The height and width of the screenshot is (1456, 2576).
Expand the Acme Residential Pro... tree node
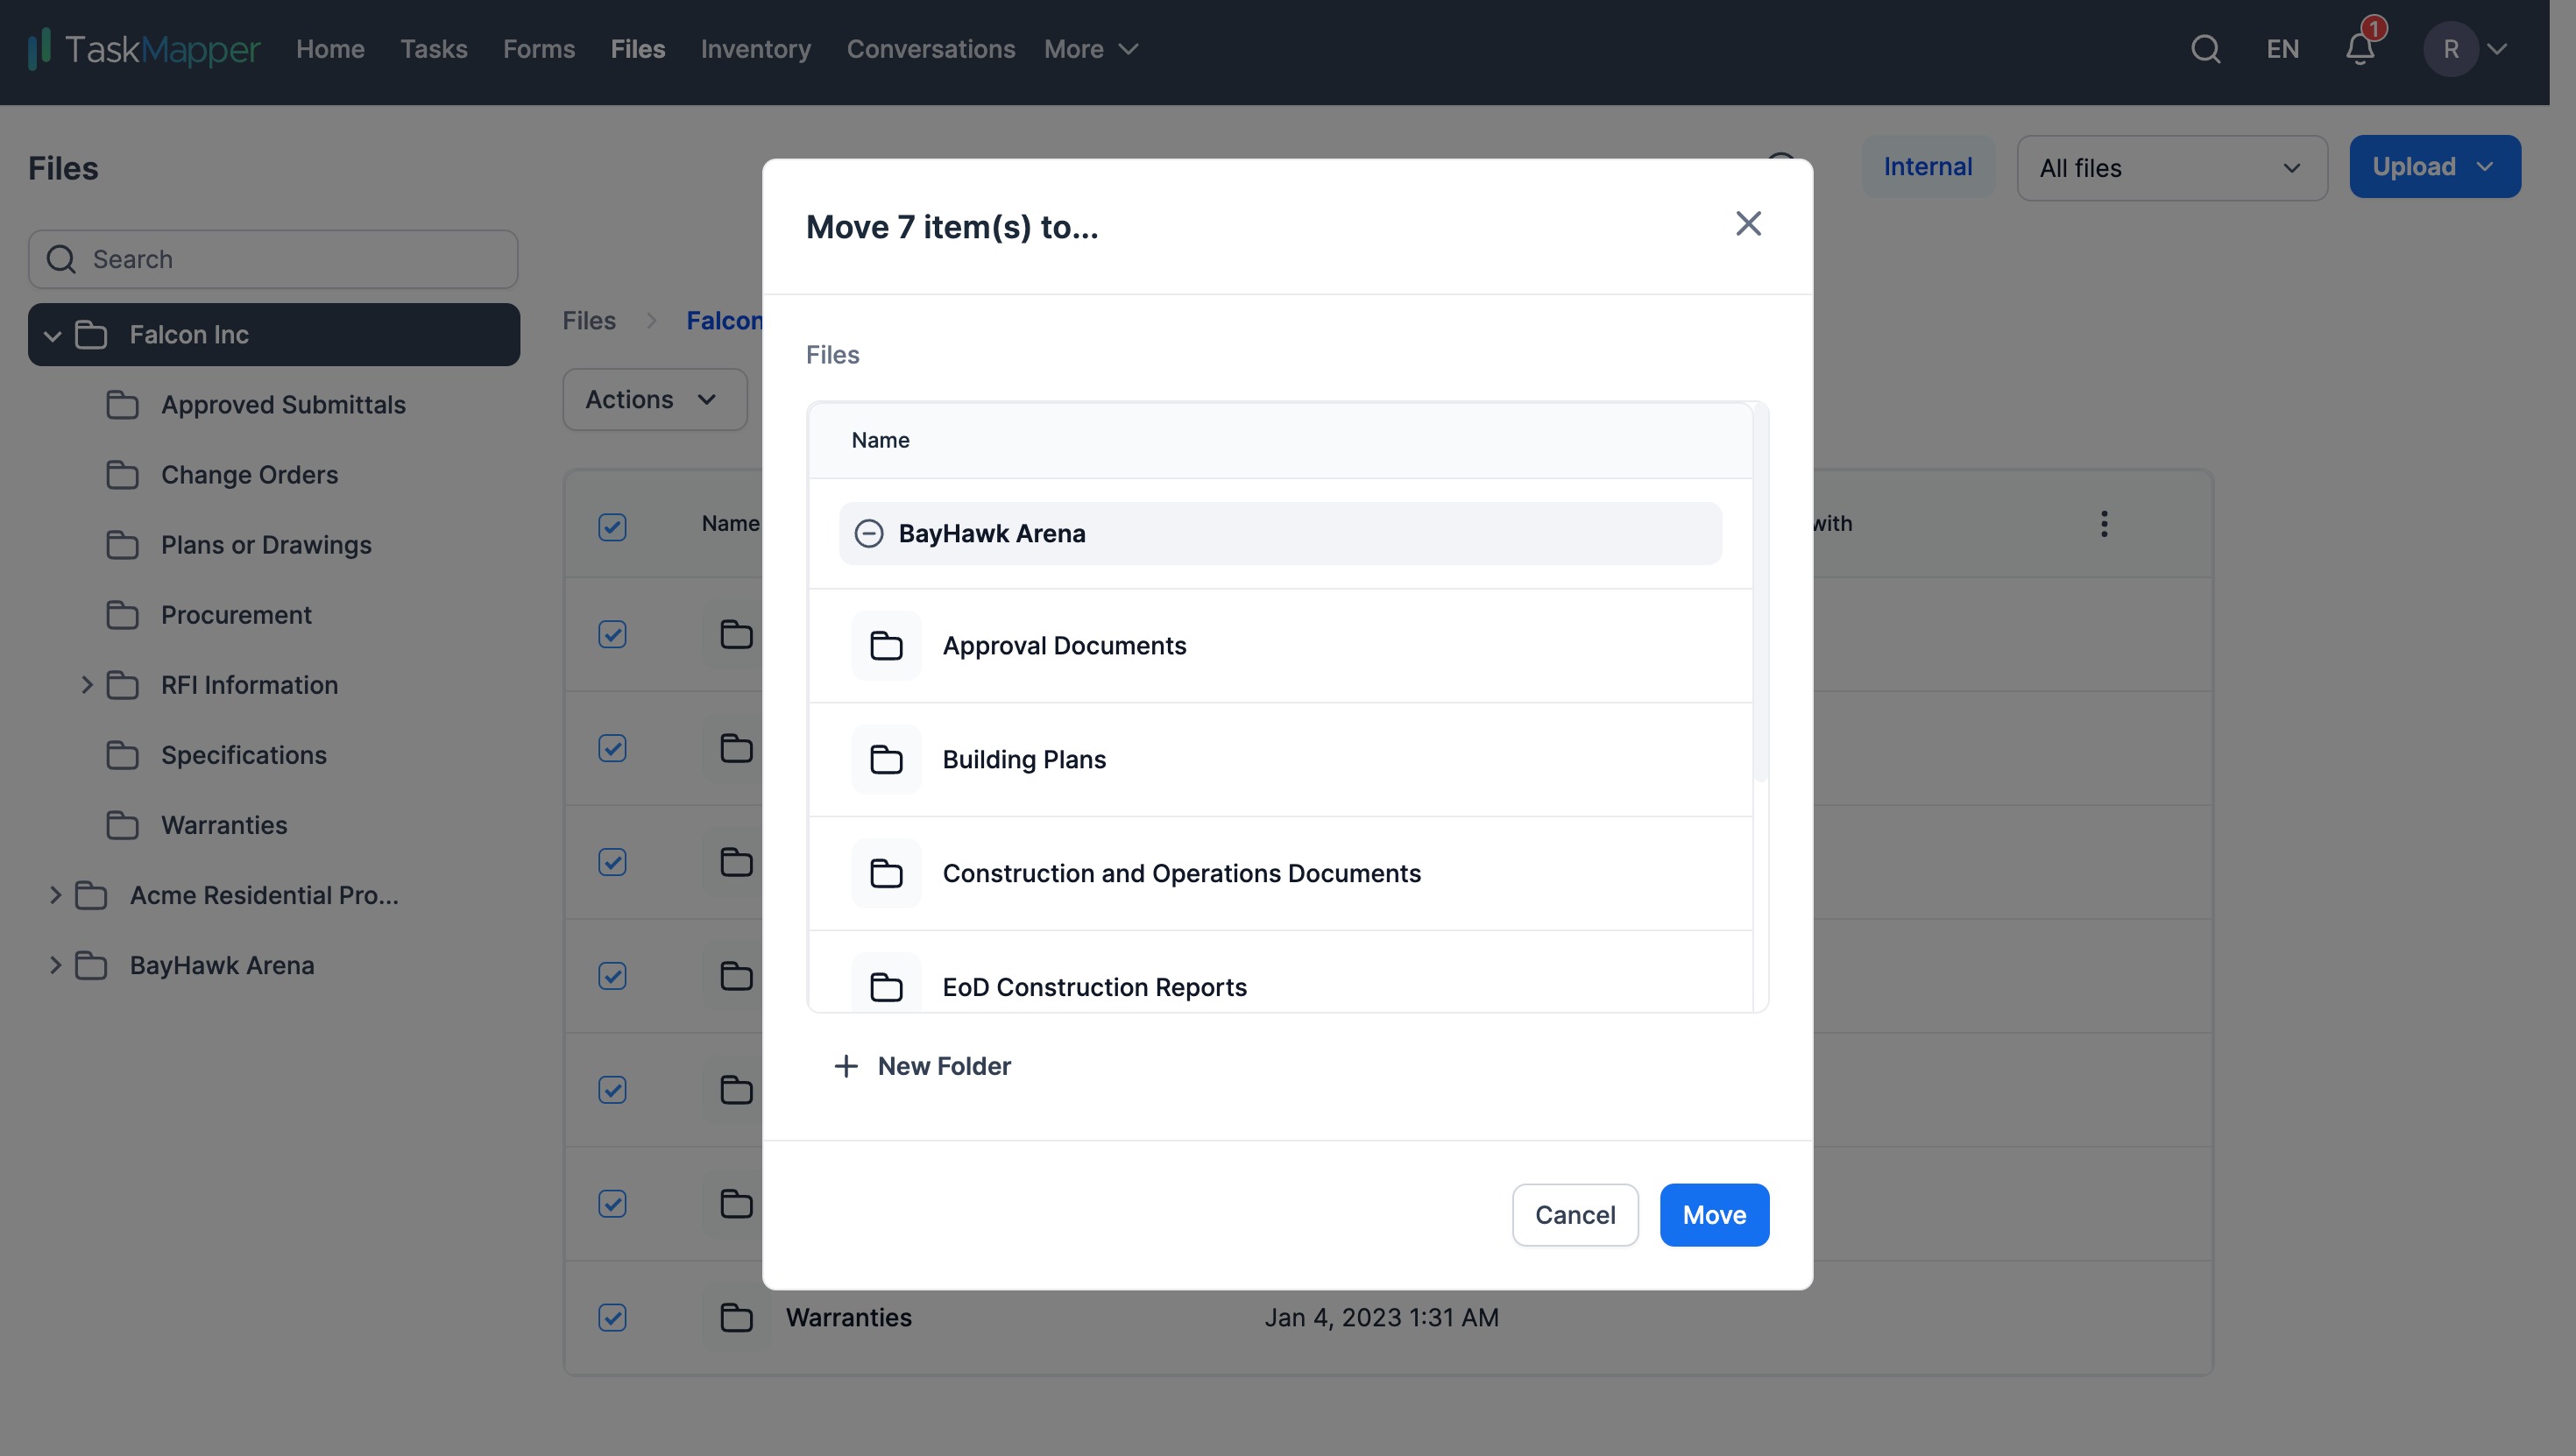click(x=55, y=895)
